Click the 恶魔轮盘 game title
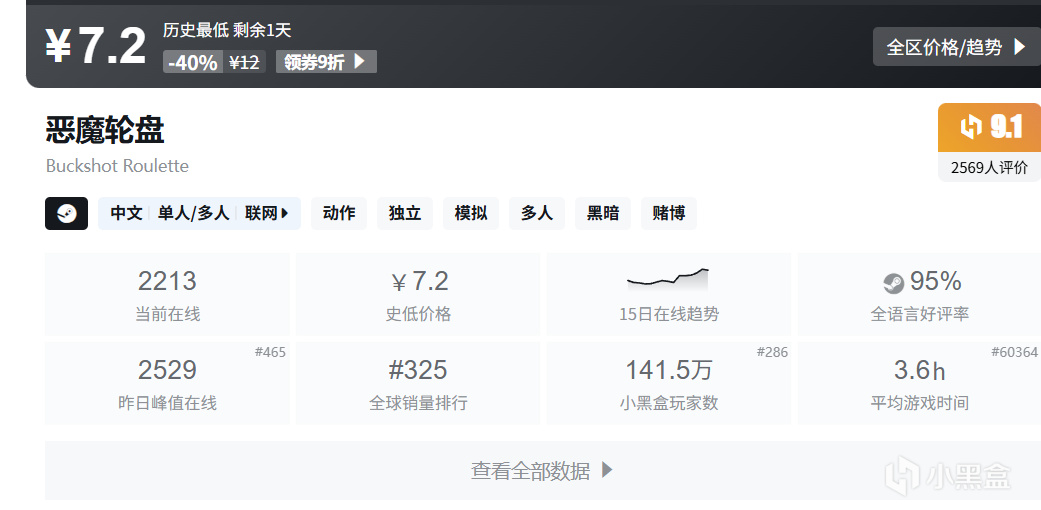Screen dimensions: 1041x510 coord(105,129)
